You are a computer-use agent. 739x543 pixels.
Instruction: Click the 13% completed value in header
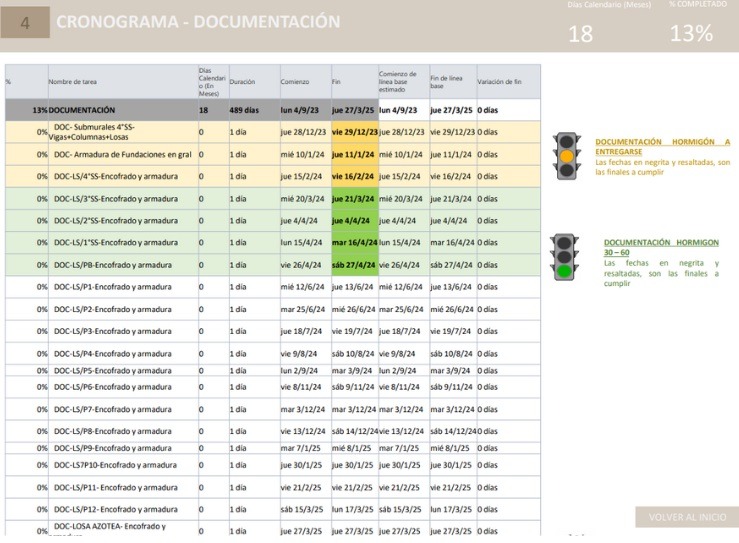(x=691, y=33)
